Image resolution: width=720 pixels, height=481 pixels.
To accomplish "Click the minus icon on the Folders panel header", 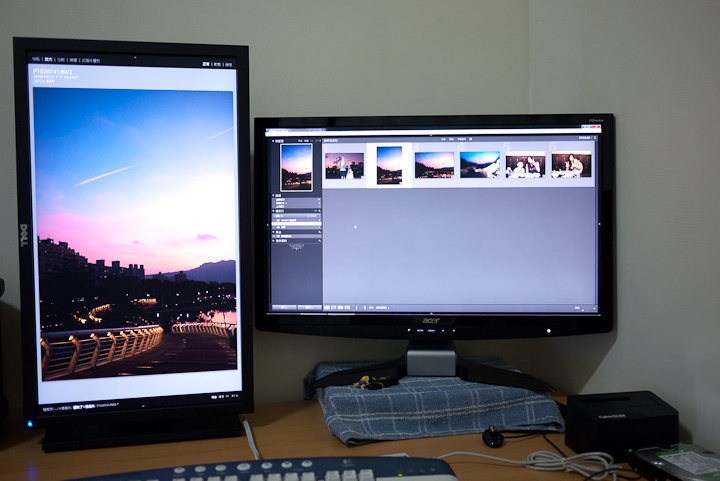I will pyautogui.click(x=315, y=211).
